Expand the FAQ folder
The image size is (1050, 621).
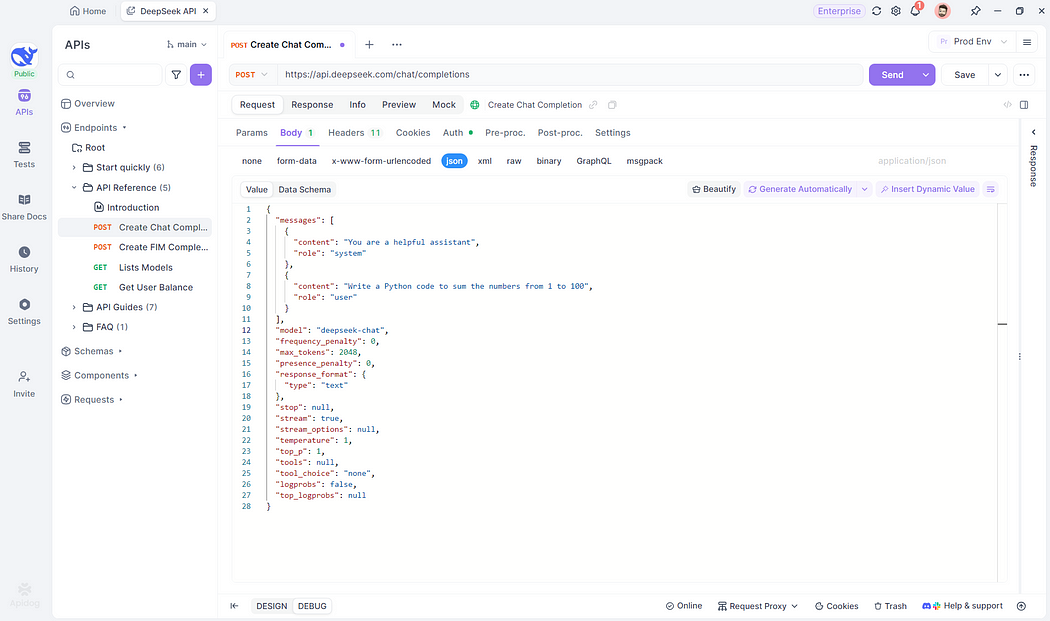(74, 327)
